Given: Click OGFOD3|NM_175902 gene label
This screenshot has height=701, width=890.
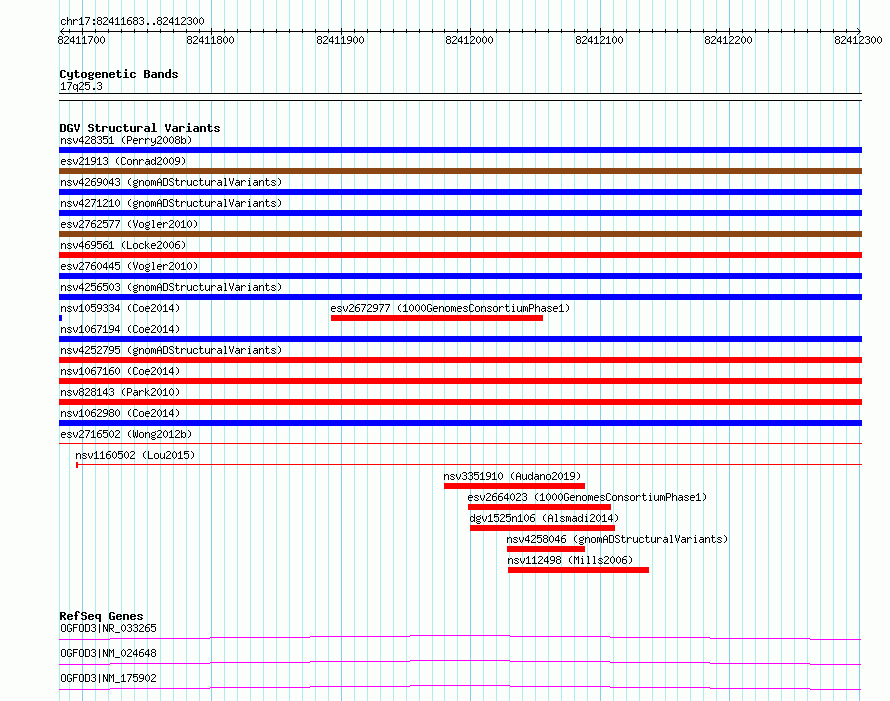Looking at the screenshot, I should click(108, 678).
